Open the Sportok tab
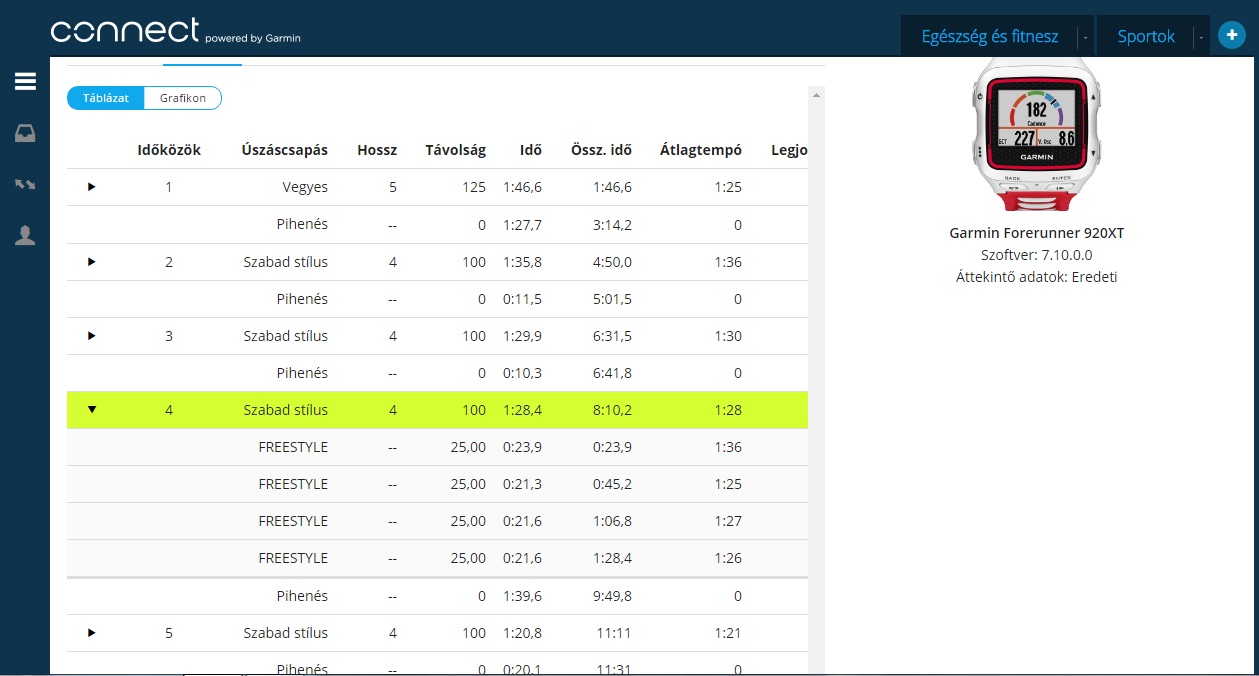 (x=1146, y=37)
